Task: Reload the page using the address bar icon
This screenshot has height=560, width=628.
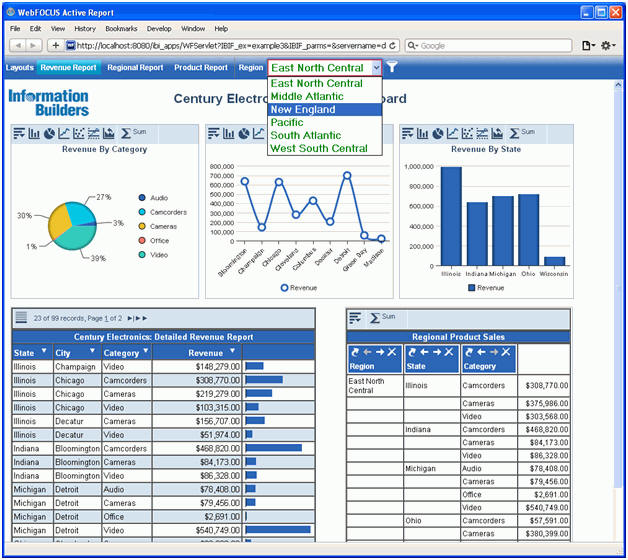Action: [x=392, y=46]
